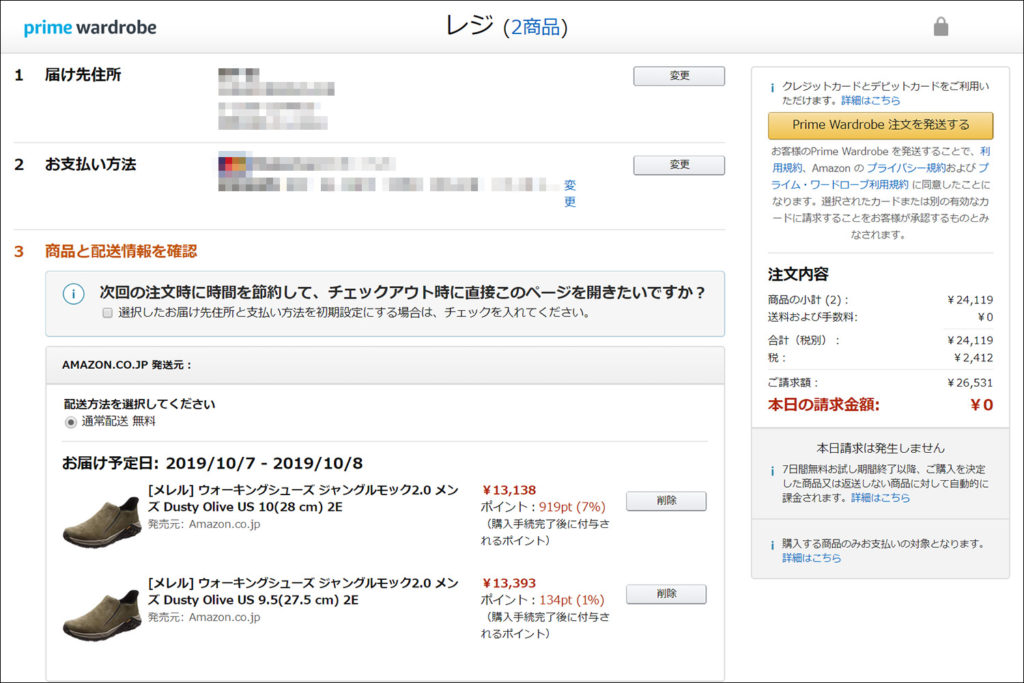The width and height of the screenshot is (1024, 683).
Task: Click Prime Wardrobe 注文を発送する button
Action: click(880, 125)
